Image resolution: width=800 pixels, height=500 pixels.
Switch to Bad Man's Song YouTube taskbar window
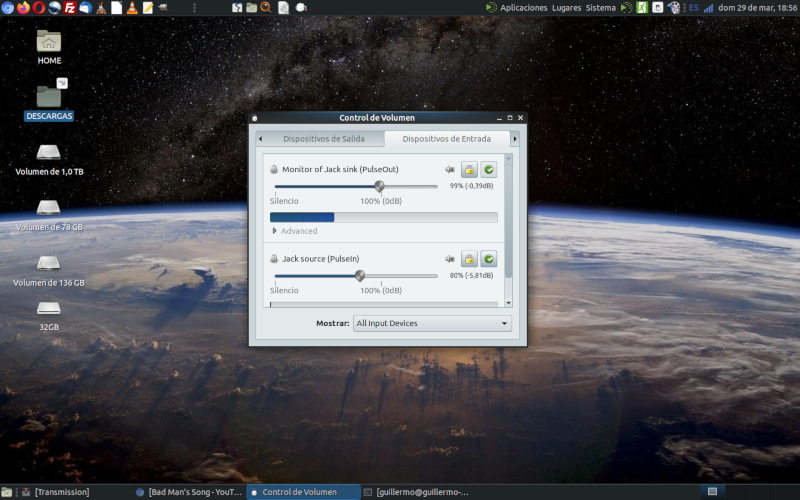pos(190,492)
